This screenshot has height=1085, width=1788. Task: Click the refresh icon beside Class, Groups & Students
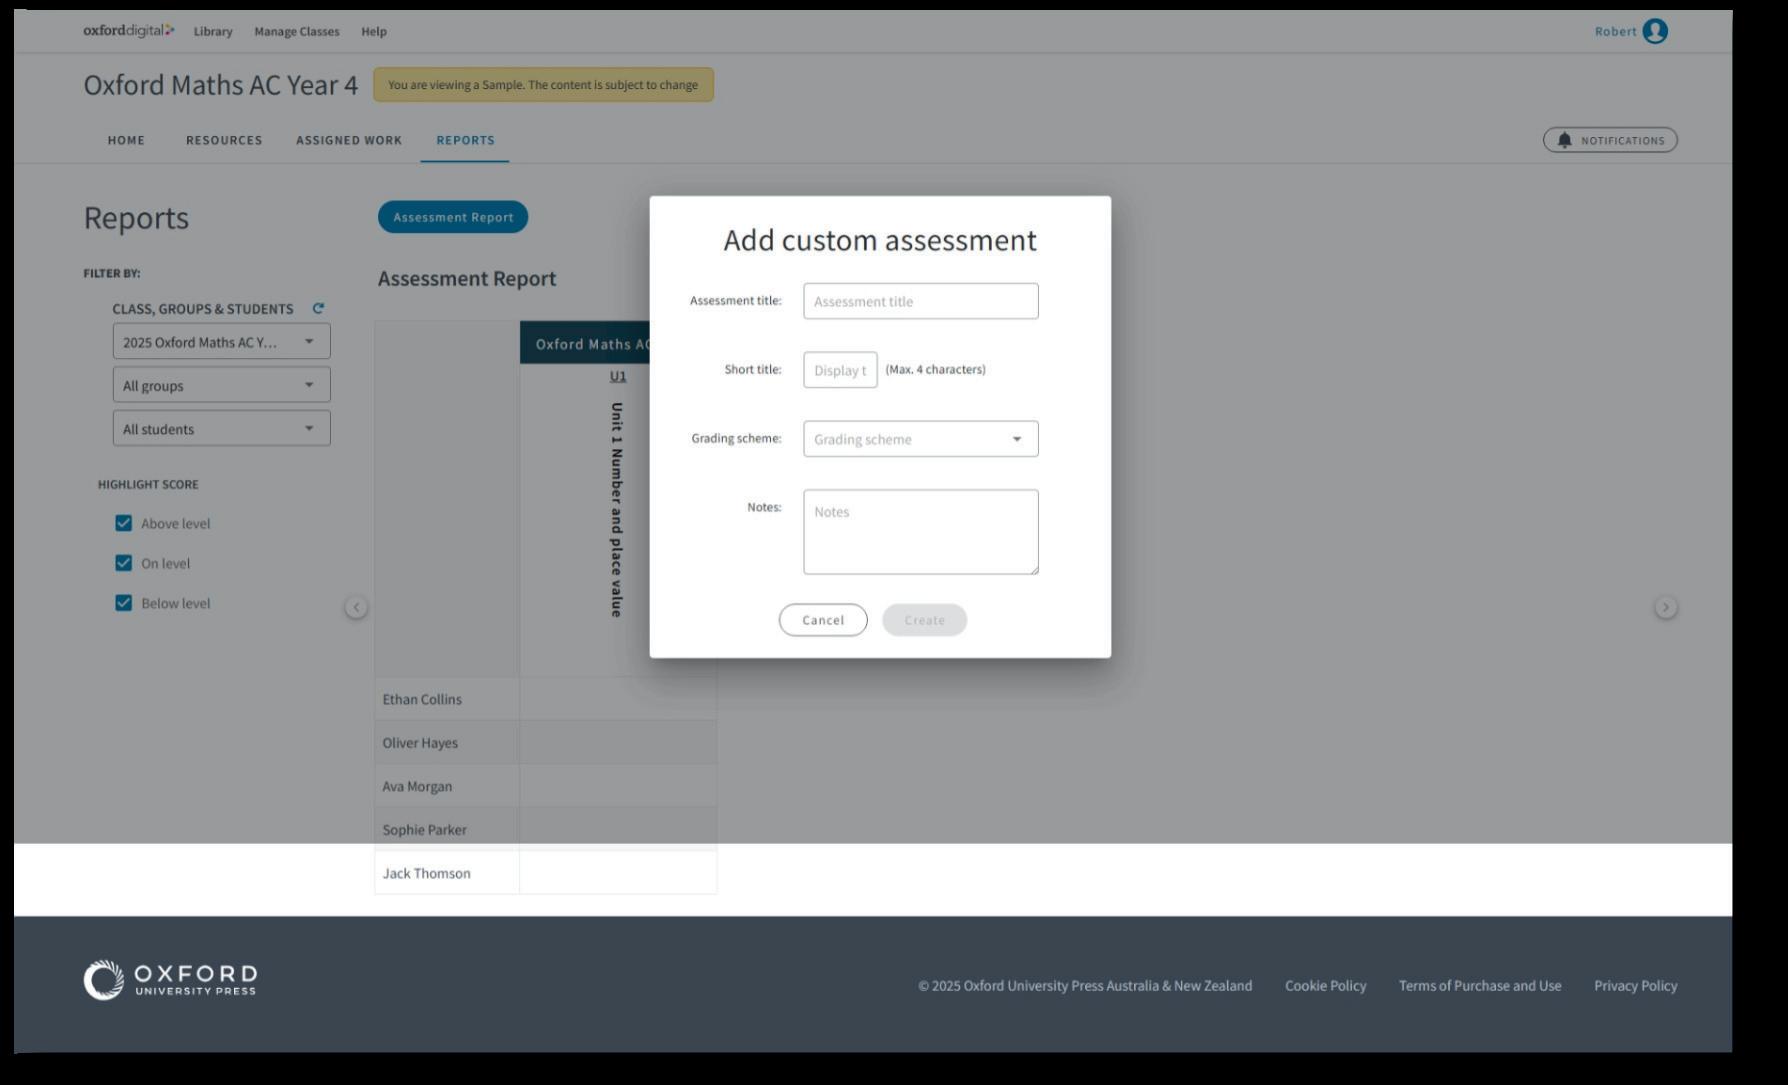(x=318, y=308)
